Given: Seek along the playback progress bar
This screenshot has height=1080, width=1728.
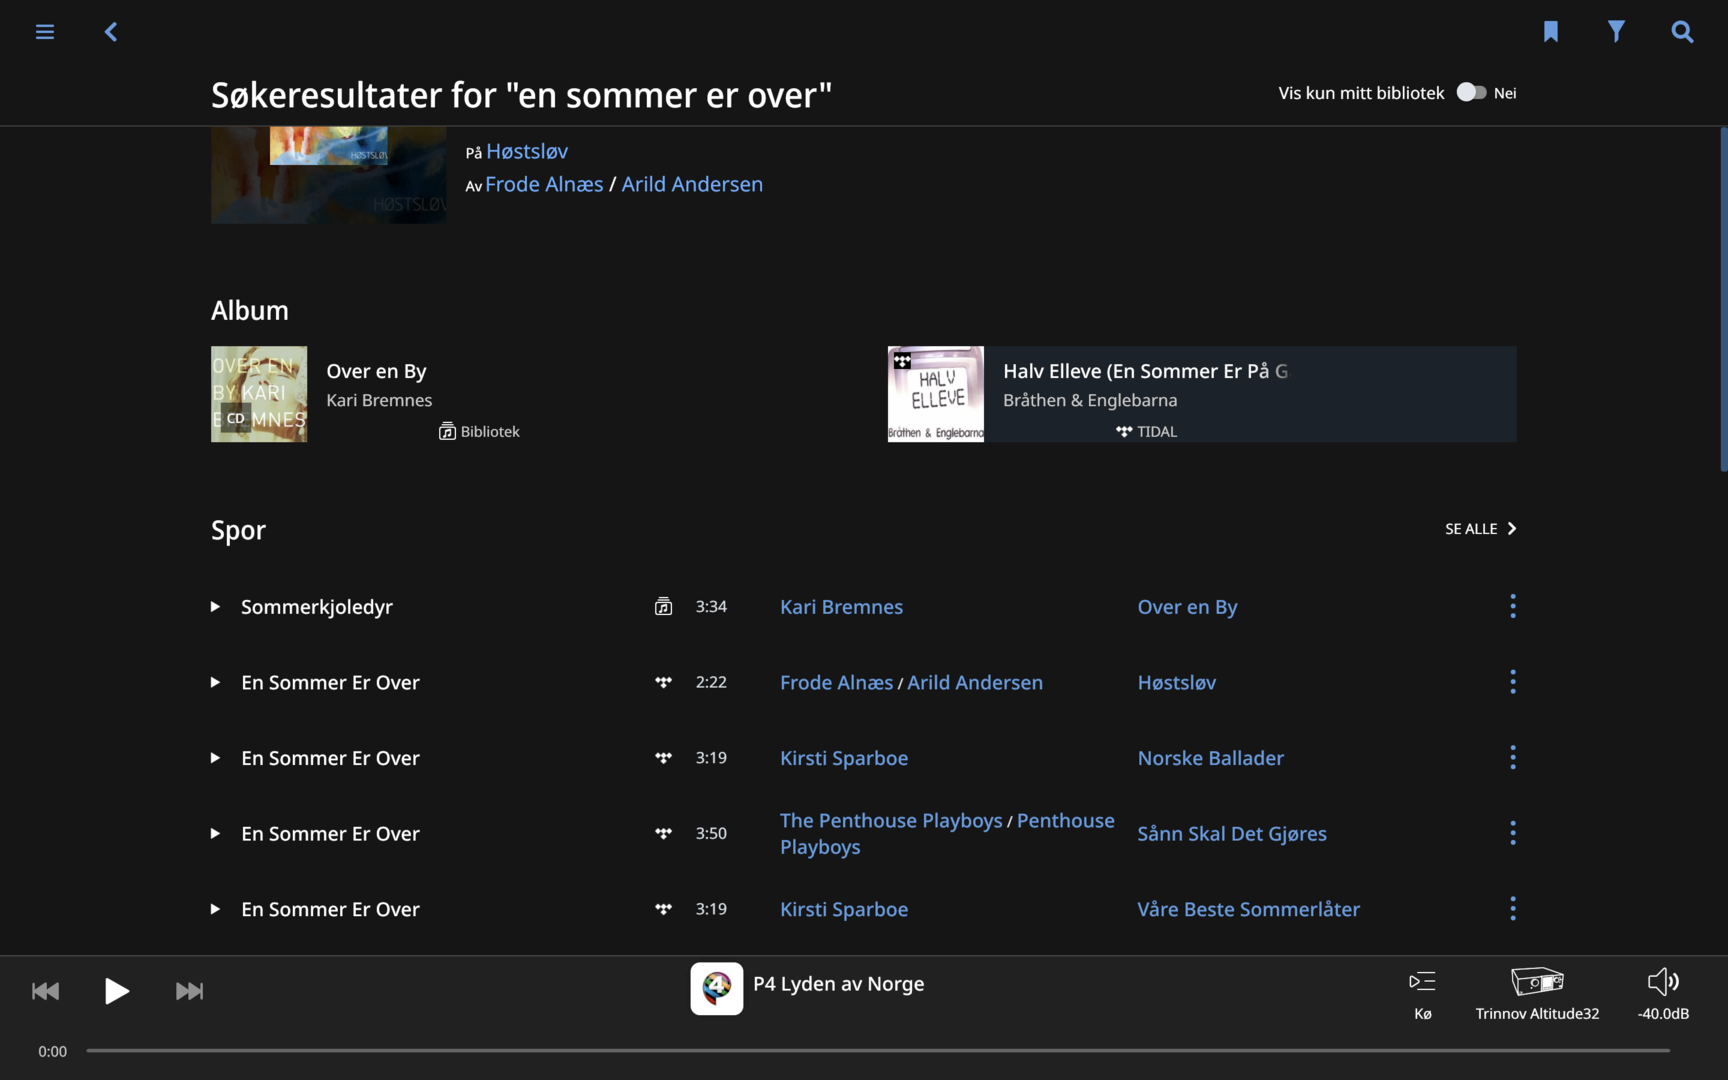Looking at the screenshot, I should [878, 1051].
